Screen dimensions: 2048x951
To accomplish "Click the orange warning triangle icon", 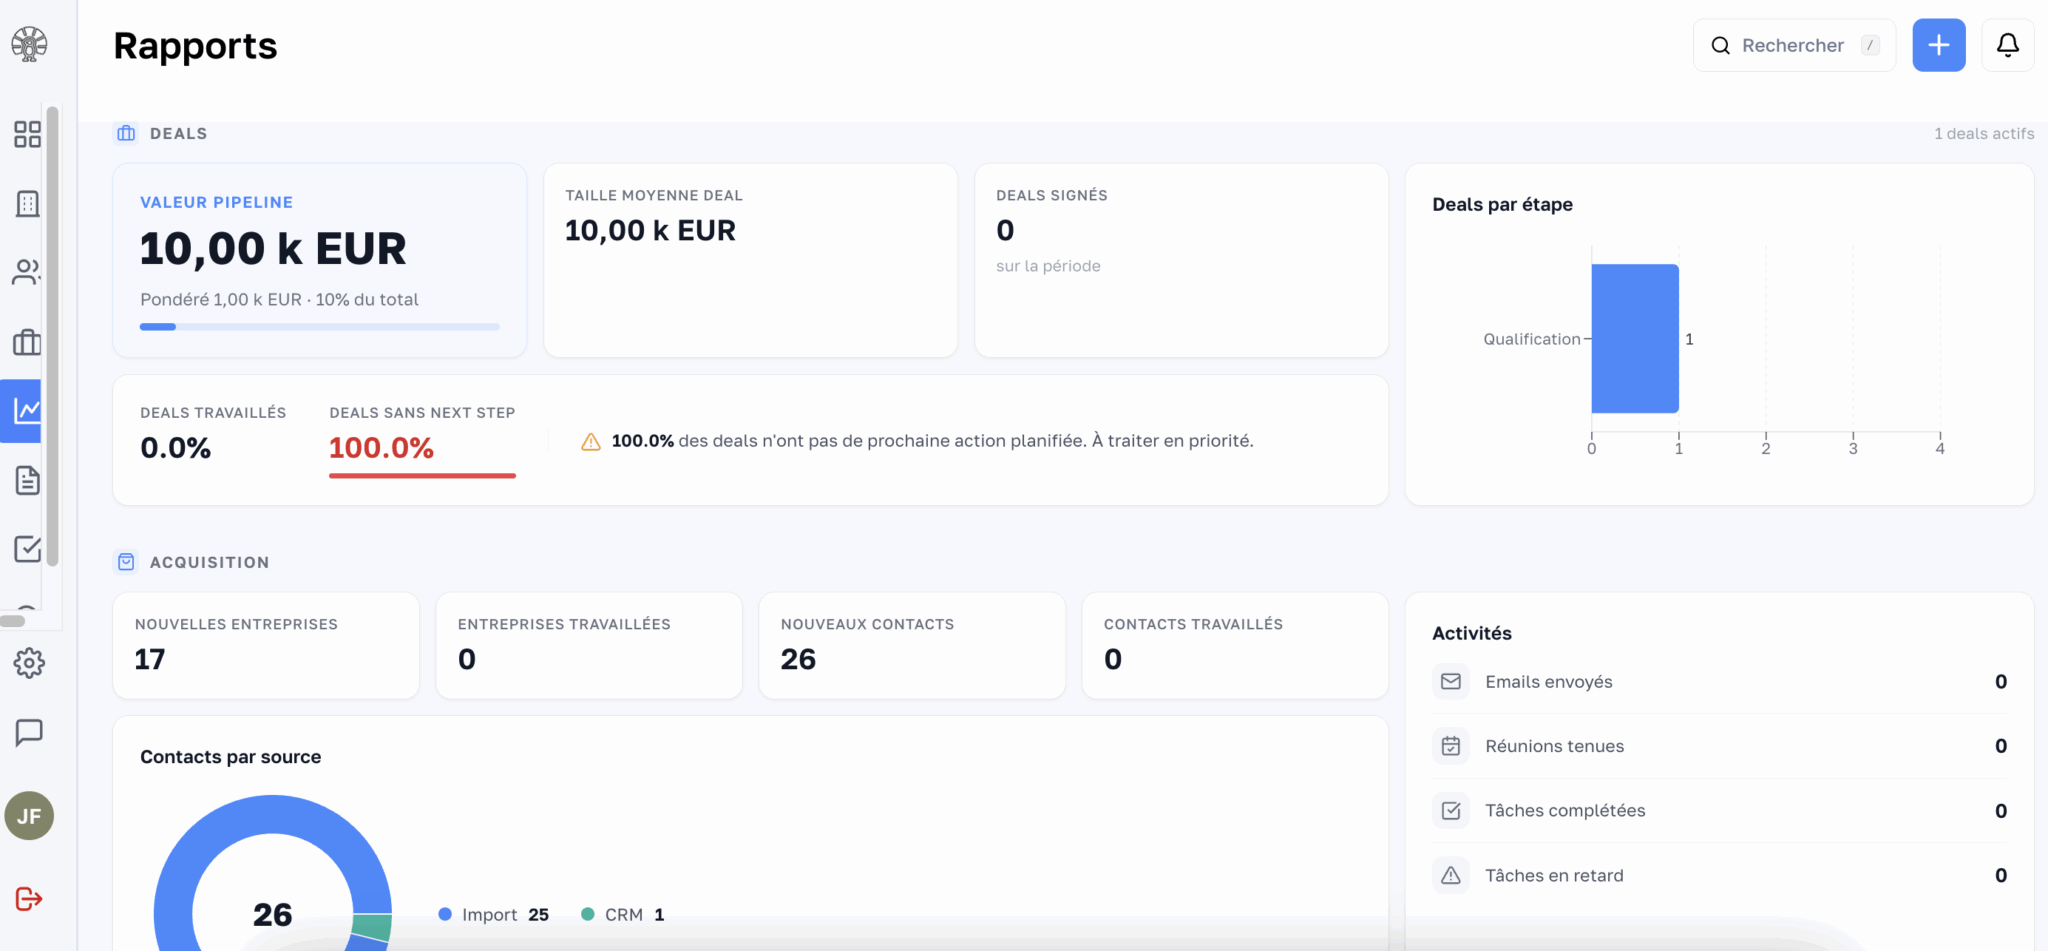I will (591, 441).
